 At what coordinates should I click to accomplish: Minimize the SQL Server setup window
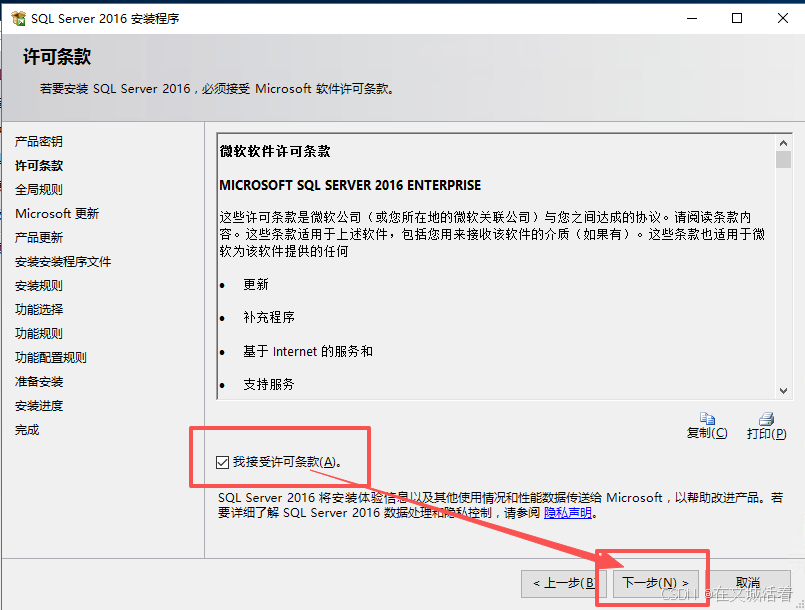692,18
